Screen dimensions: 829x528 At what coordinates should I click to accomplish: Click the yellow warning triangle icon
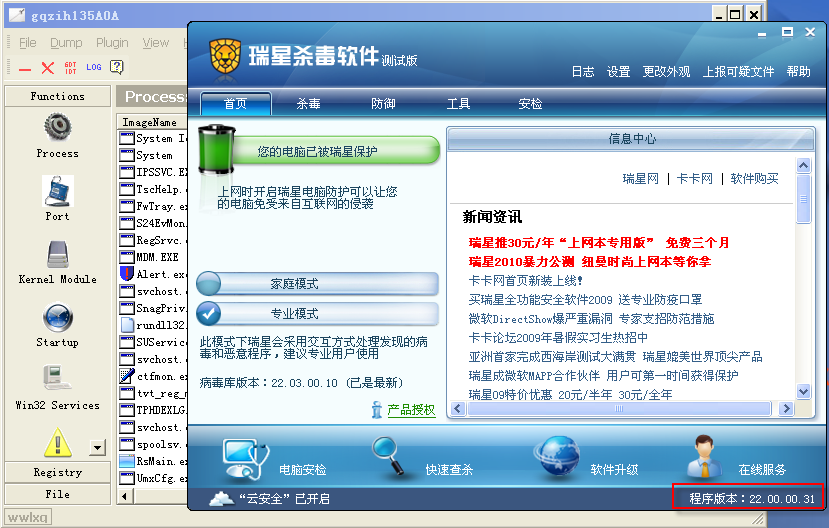point(58,442)
